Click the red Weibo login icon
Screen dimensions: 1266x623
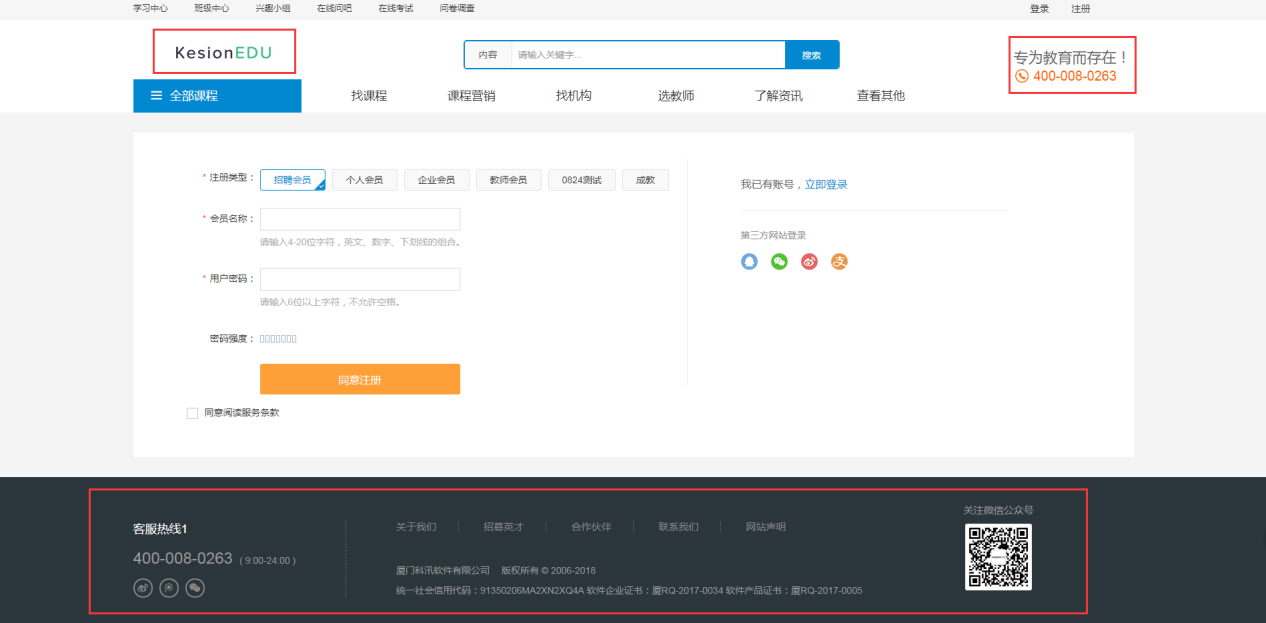click(809, 262)
